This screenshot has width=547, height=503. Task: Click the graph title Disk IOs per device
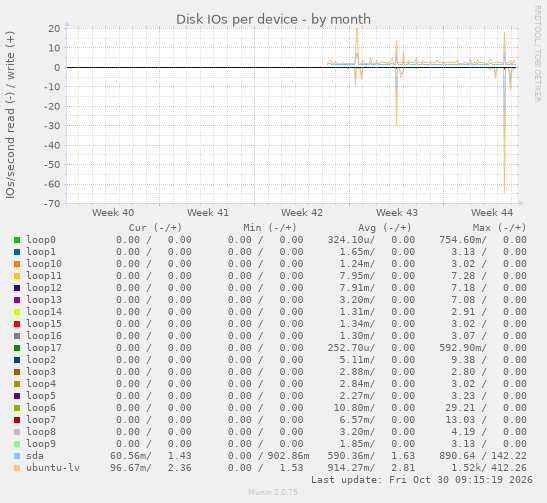(x=273, y=20)
